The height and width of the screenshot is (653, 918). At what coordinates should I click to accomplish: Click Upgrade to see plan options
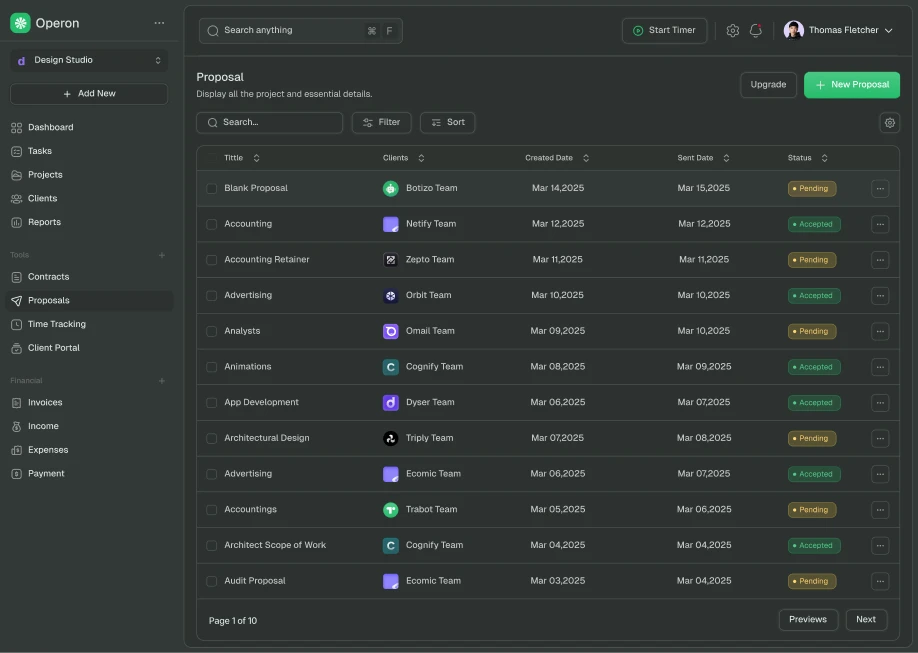[x=768, y=85]
